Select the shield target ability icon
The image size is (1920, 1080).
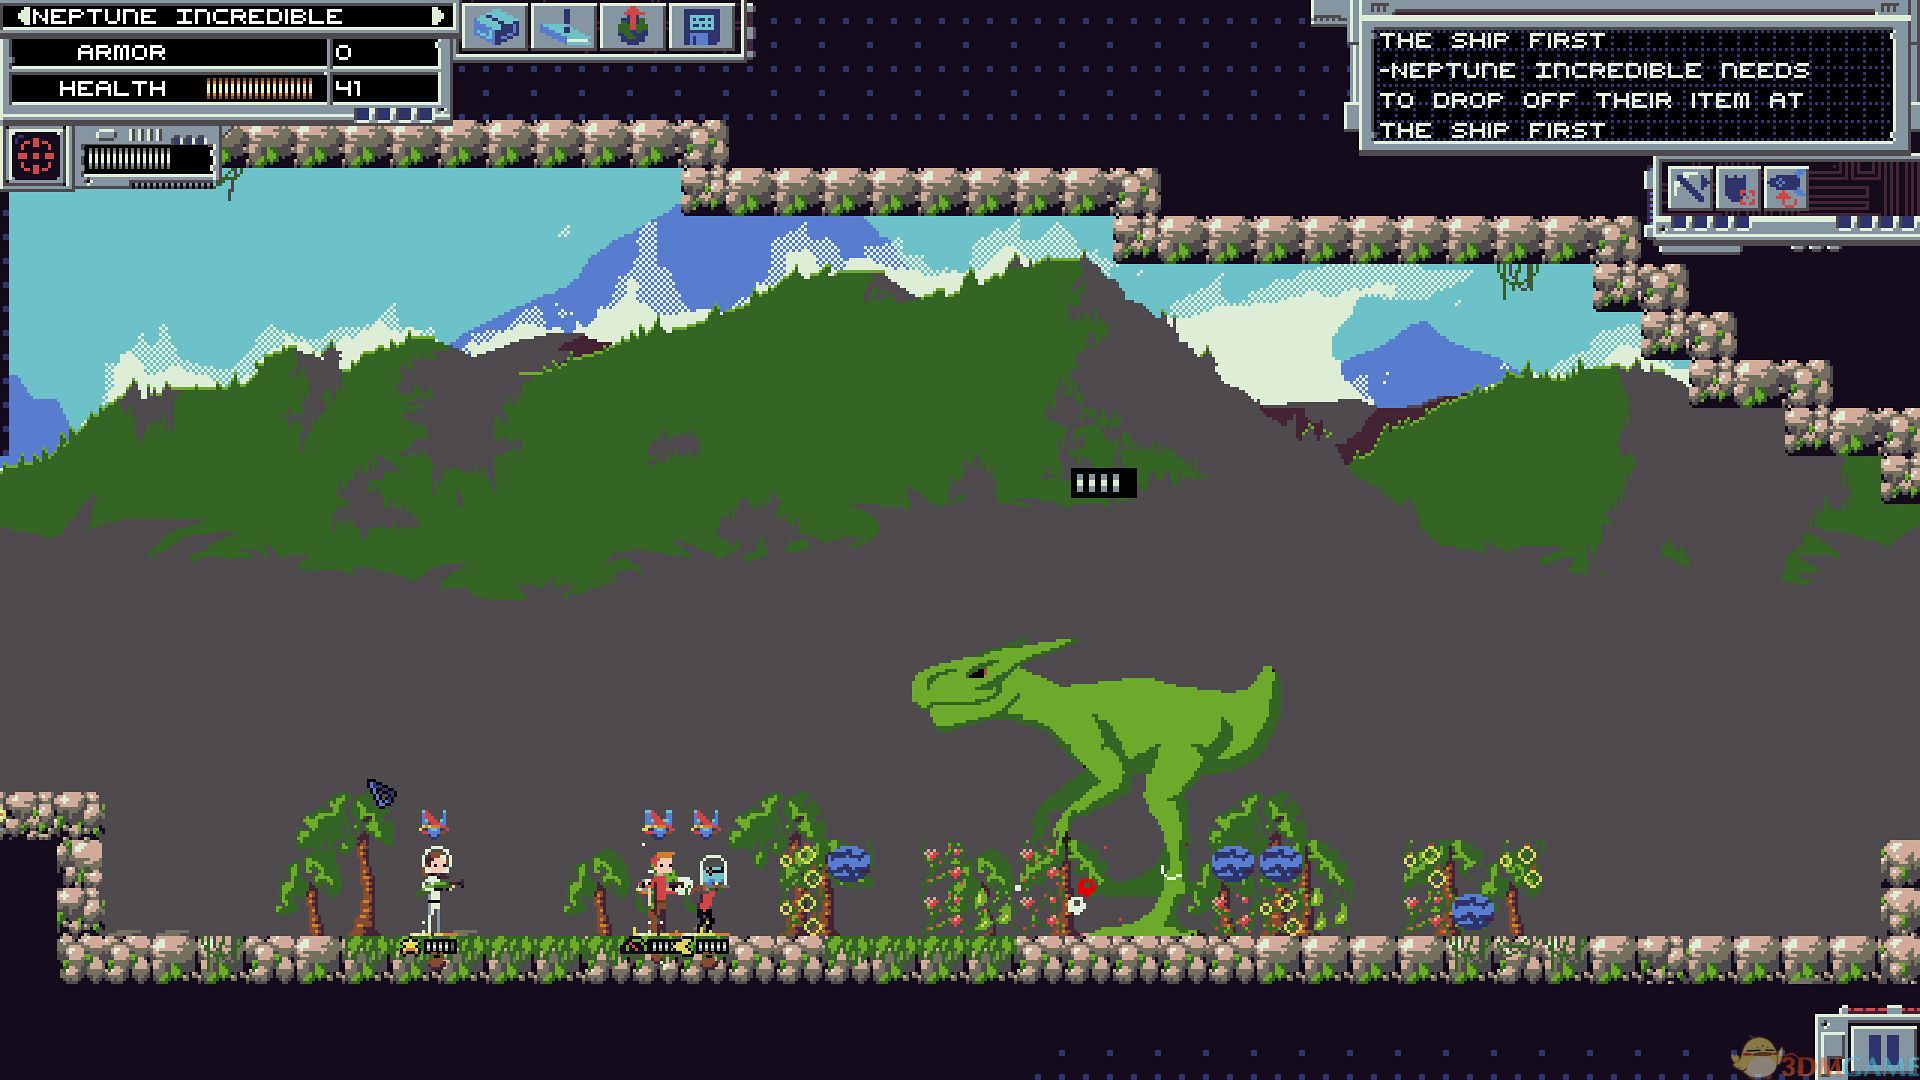1738,188
